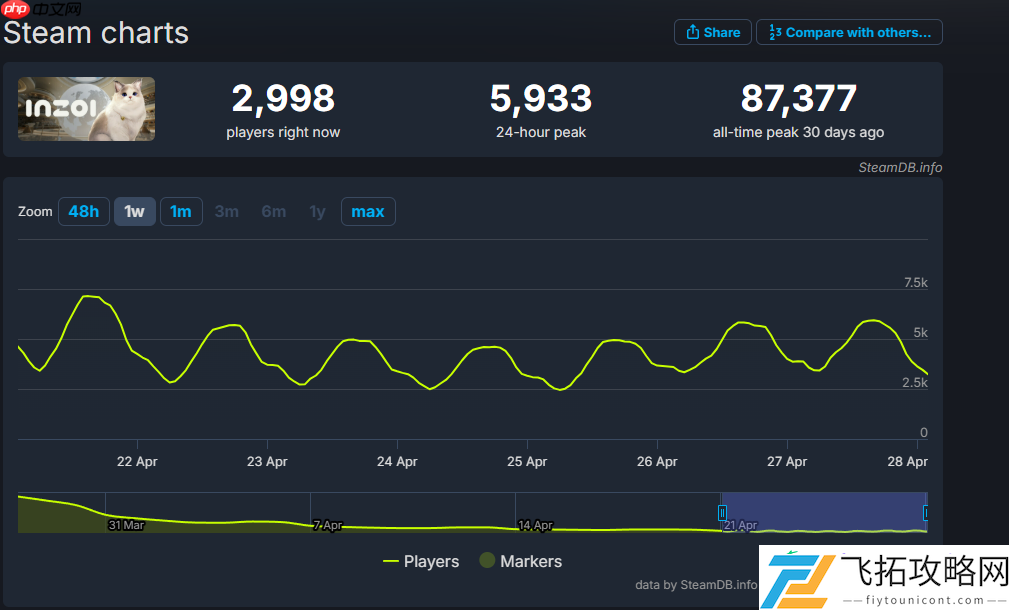Click the Share button
Image resolution: width=1009 pixels, height=610 pixels.
click(x=712, y=32)
